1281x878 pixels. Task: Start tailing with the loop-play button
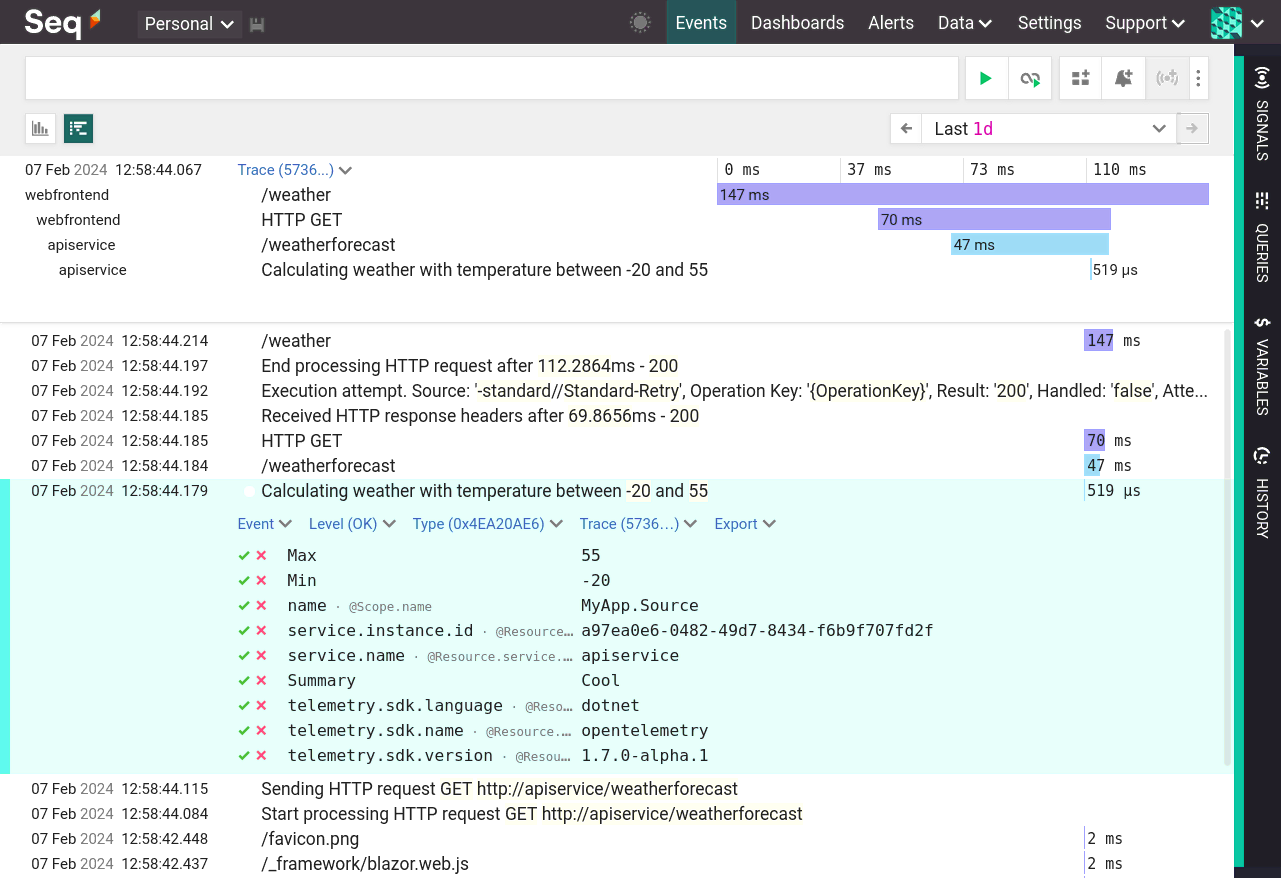click(x=1030, y=78)
